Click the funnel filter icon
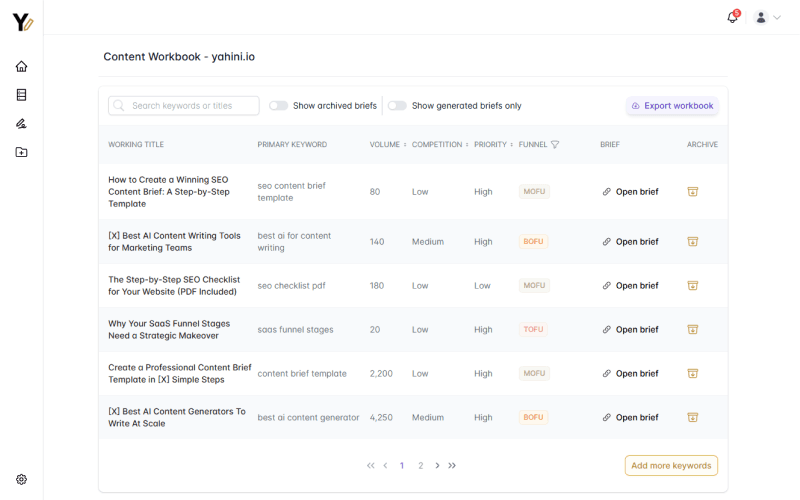Screen dimensions: 800x500 coord(555,144)
